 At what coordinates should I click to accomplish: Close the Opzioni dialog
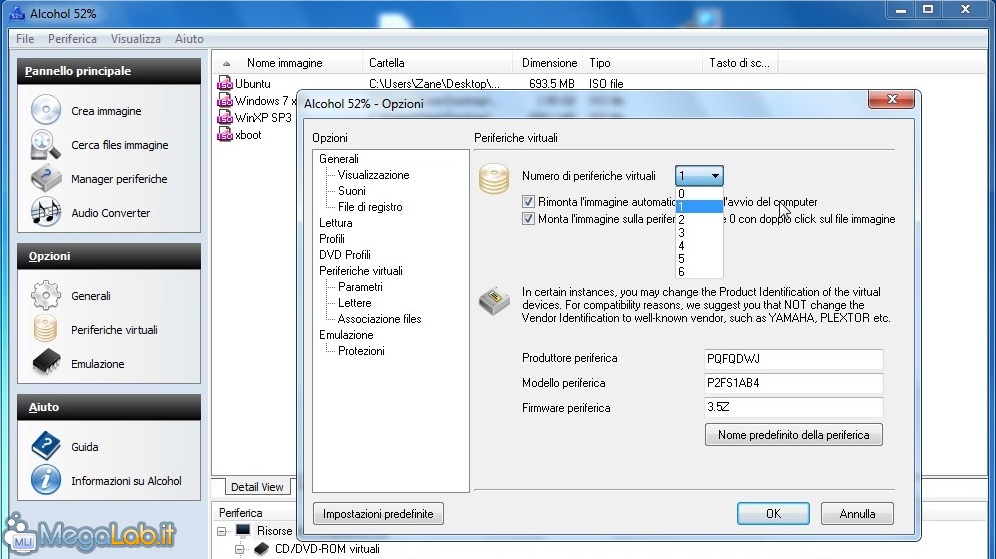(x=892, y=99)
